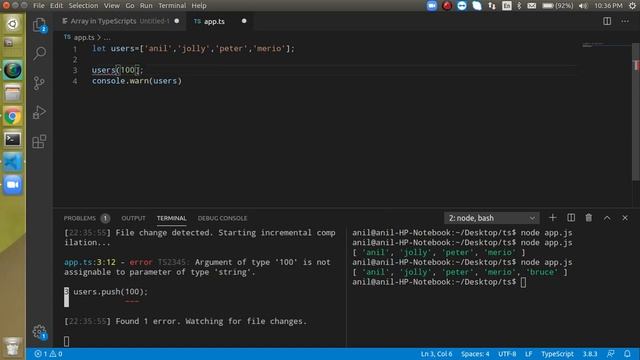Viewport: 640px width, 360px height.
Task: Click TypeScript version 3.8.3 in status bar
Action: (590, 354)
